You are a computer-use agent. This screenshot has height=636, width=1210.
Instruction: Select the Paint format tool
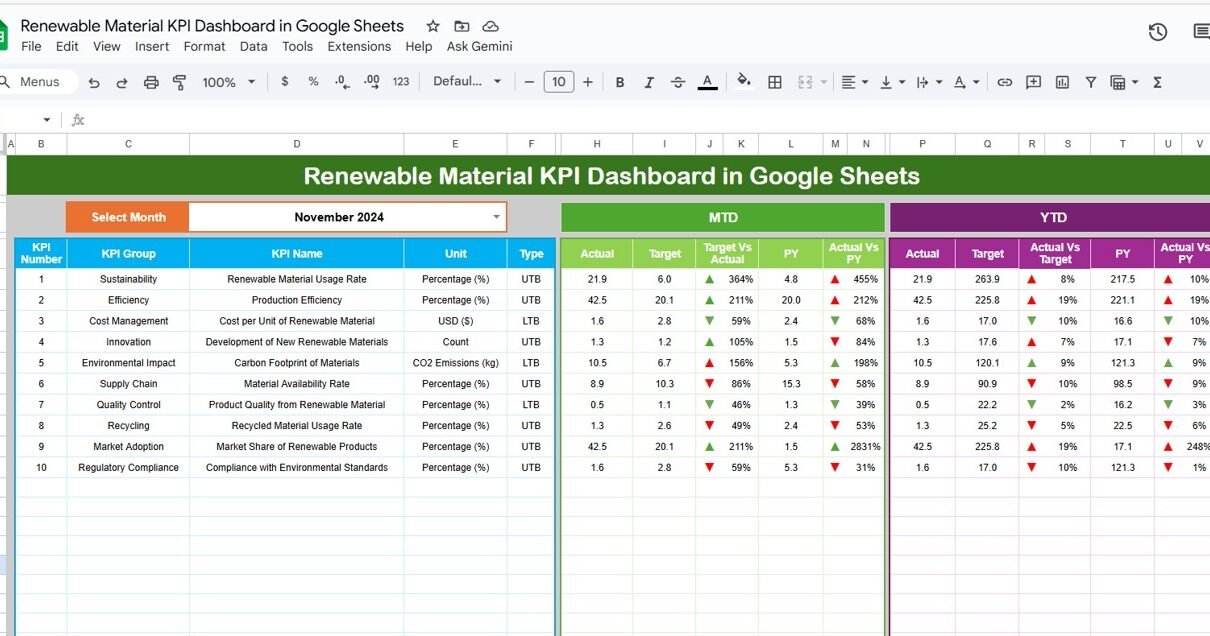point(180,82)
